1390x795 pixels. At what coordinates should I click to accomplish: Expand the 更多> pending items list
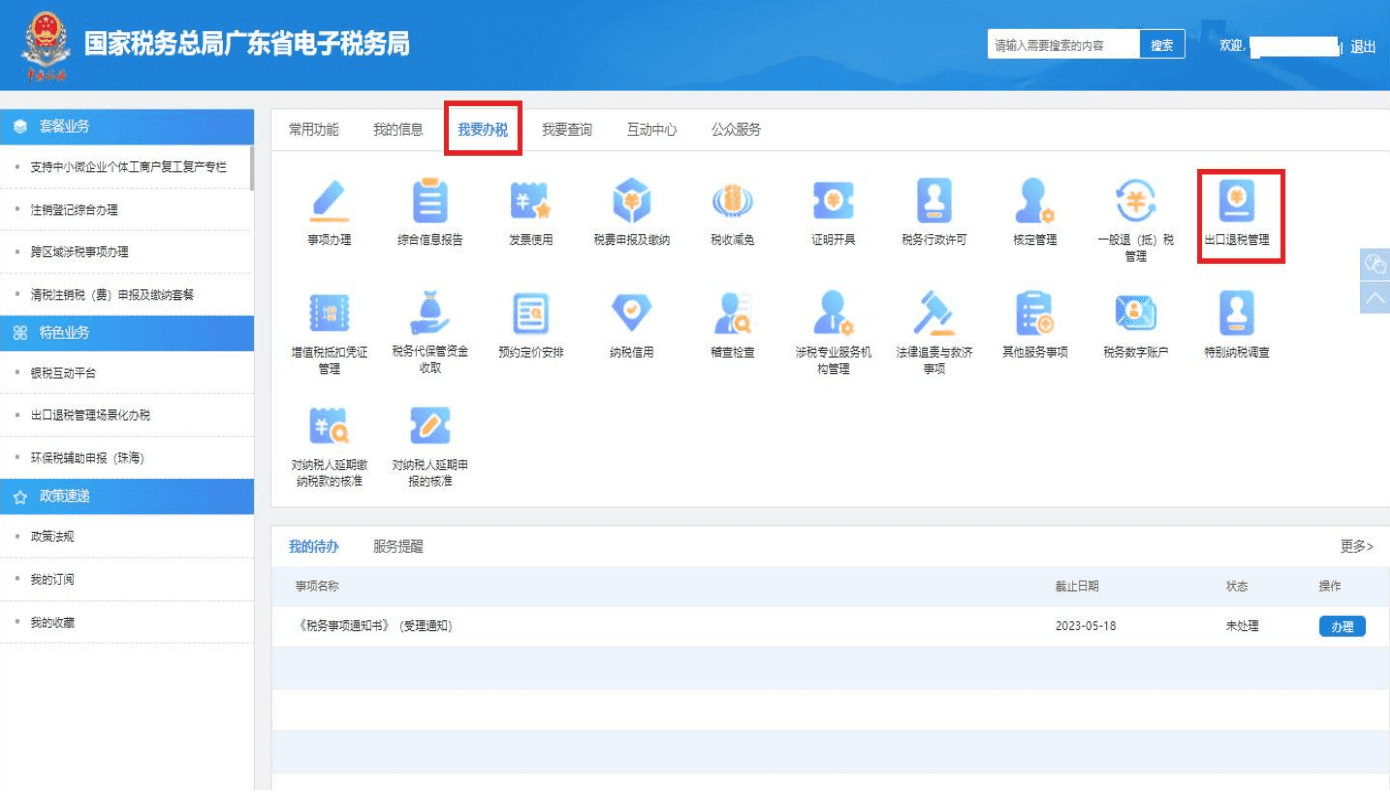point(1356,547)
